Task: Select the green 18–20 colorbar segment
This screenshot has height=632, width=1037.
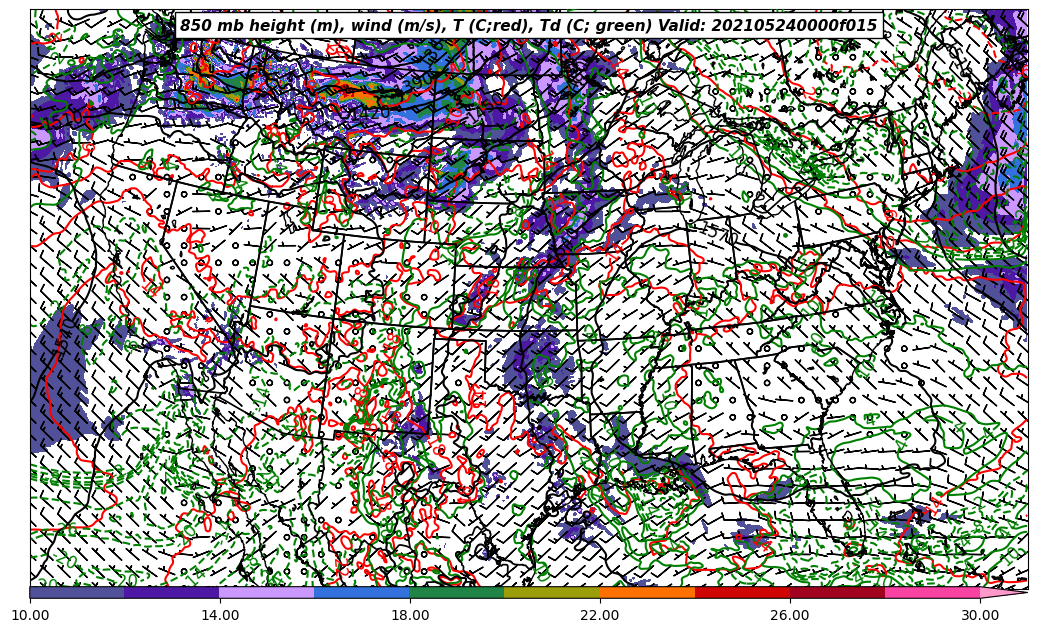Action: (x=457, y=592)
